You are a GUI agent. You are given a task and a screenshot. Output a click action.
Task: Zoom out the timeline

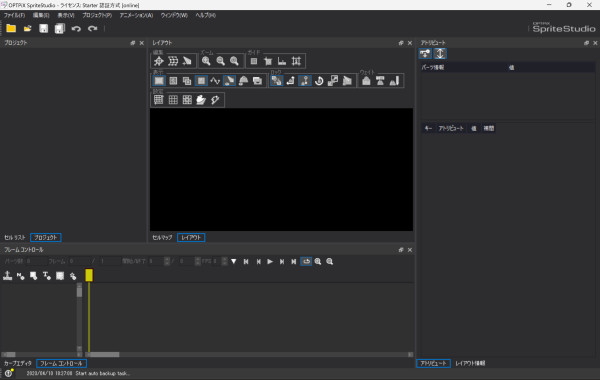(x=330, y=261)
